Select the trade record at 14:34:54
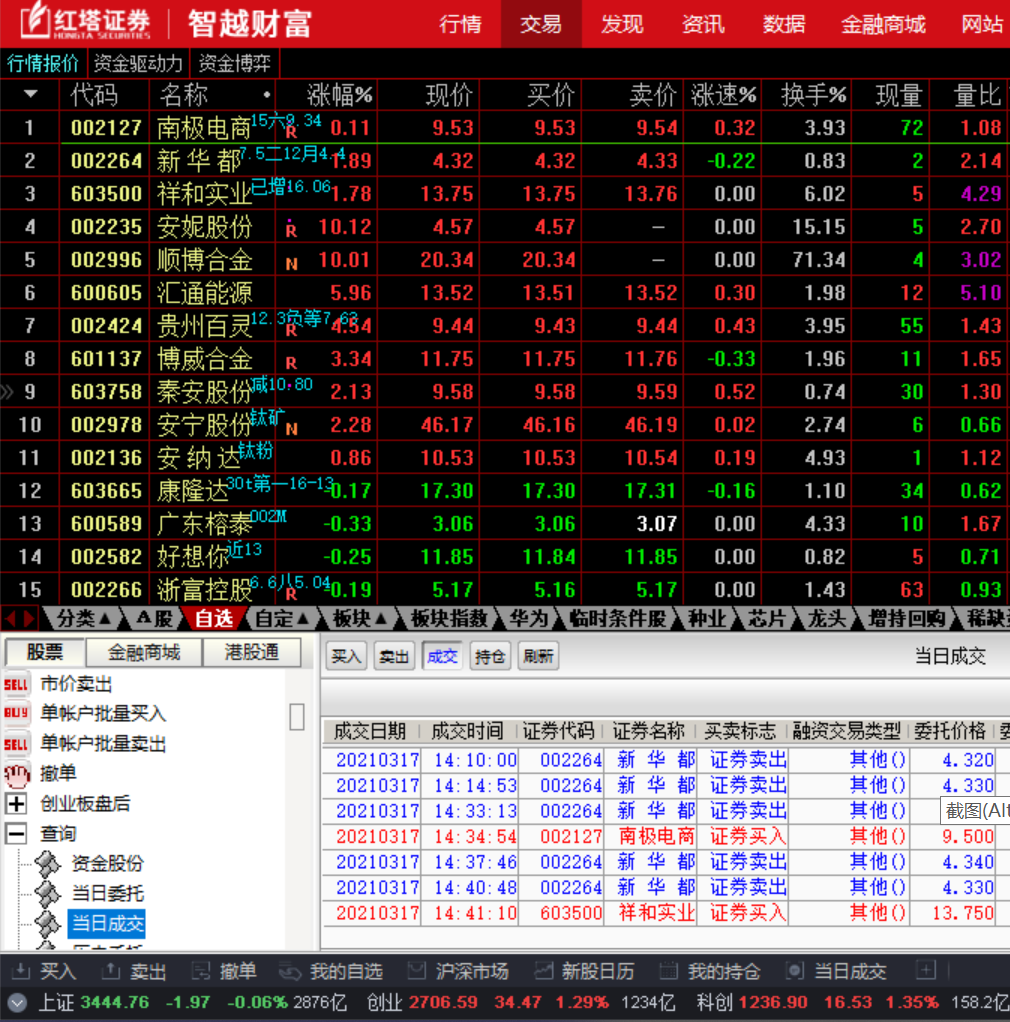Screen dimensions: 1010x1022 (665, 836)
